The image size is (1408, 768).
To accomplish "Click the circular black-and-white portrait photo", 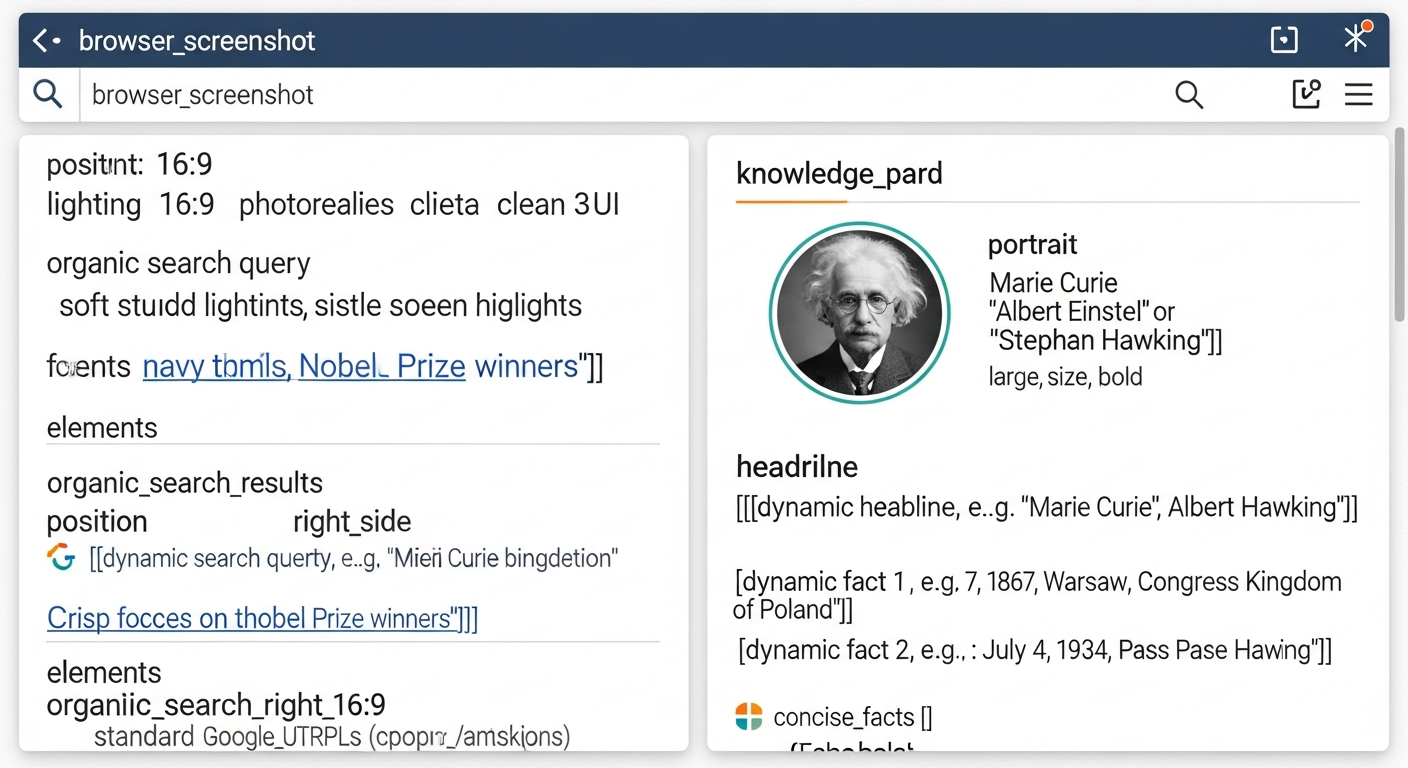I will [859, 312].
